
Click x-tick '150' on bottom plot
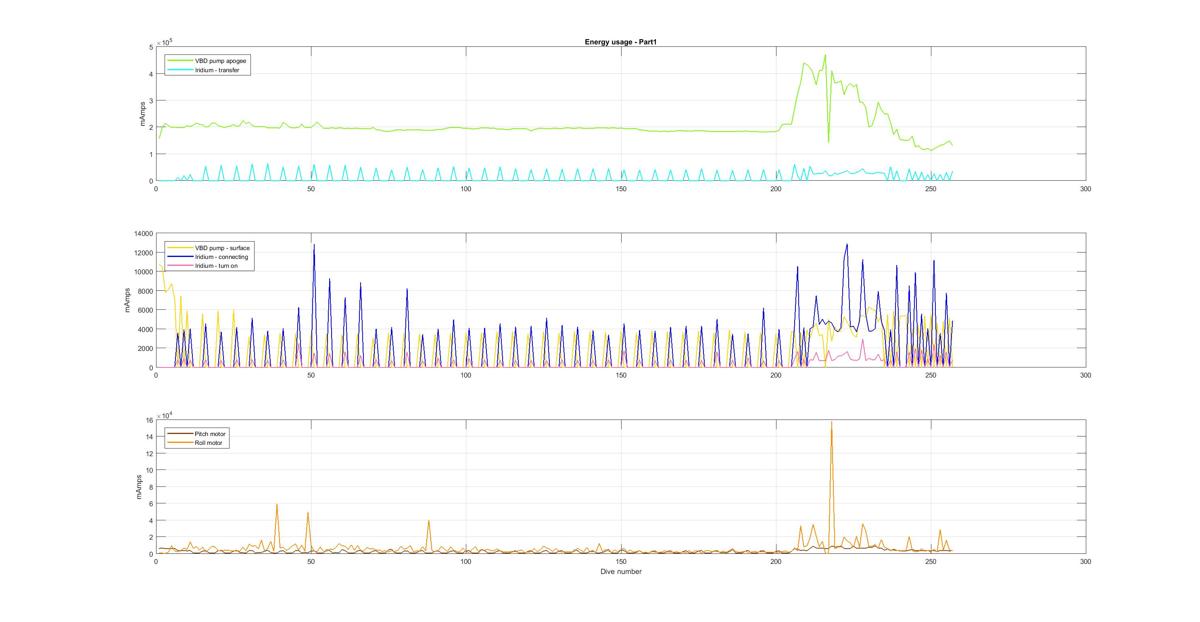(x=621, y=562)
